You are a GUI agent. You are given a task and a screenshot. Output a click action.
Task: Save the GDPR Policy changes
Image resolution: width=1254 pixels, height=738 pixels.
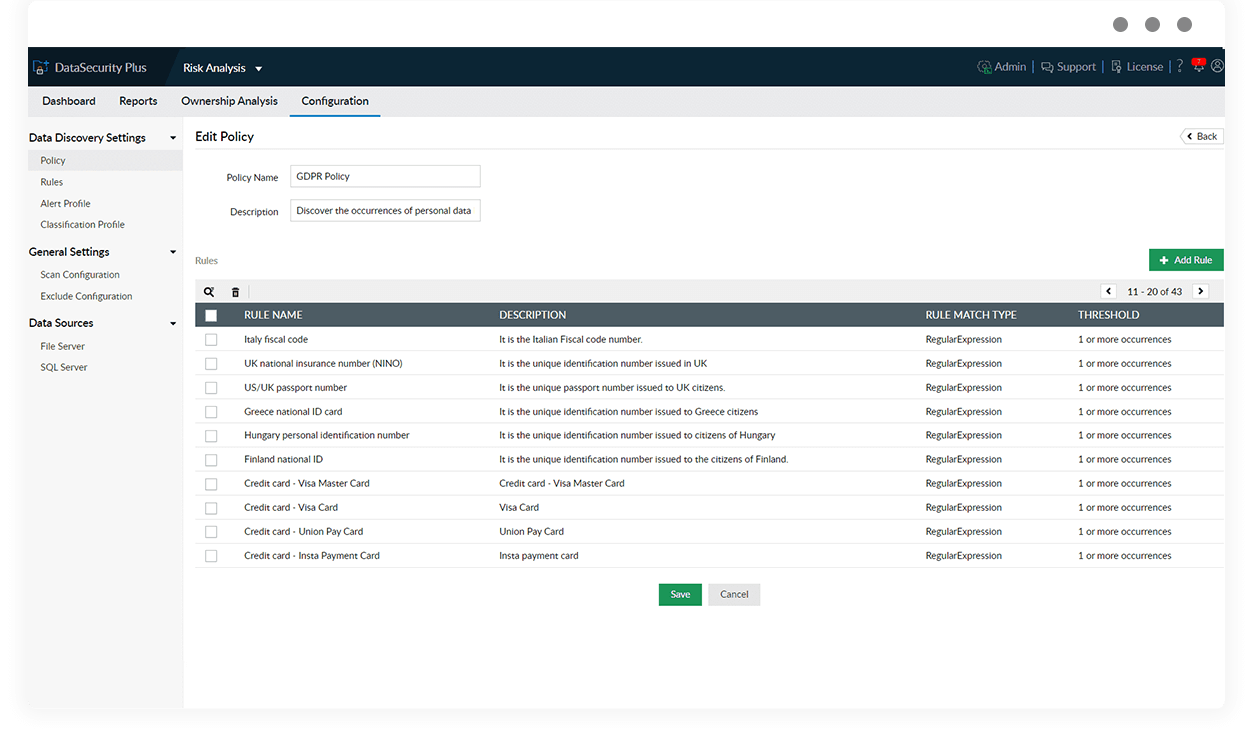(680, 594)
